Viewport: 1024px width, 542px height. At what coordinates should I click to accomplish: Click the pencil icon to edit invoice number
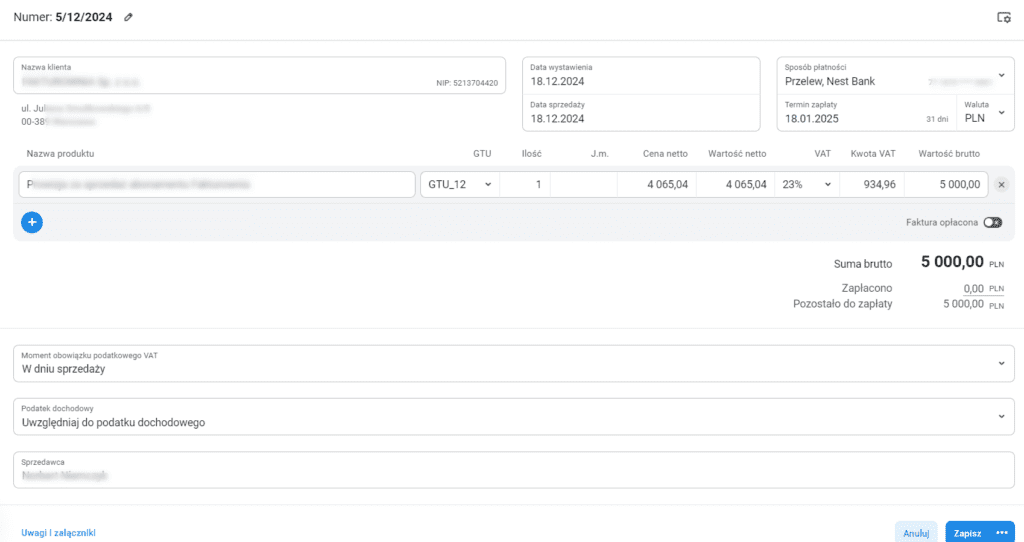point(128,17)
